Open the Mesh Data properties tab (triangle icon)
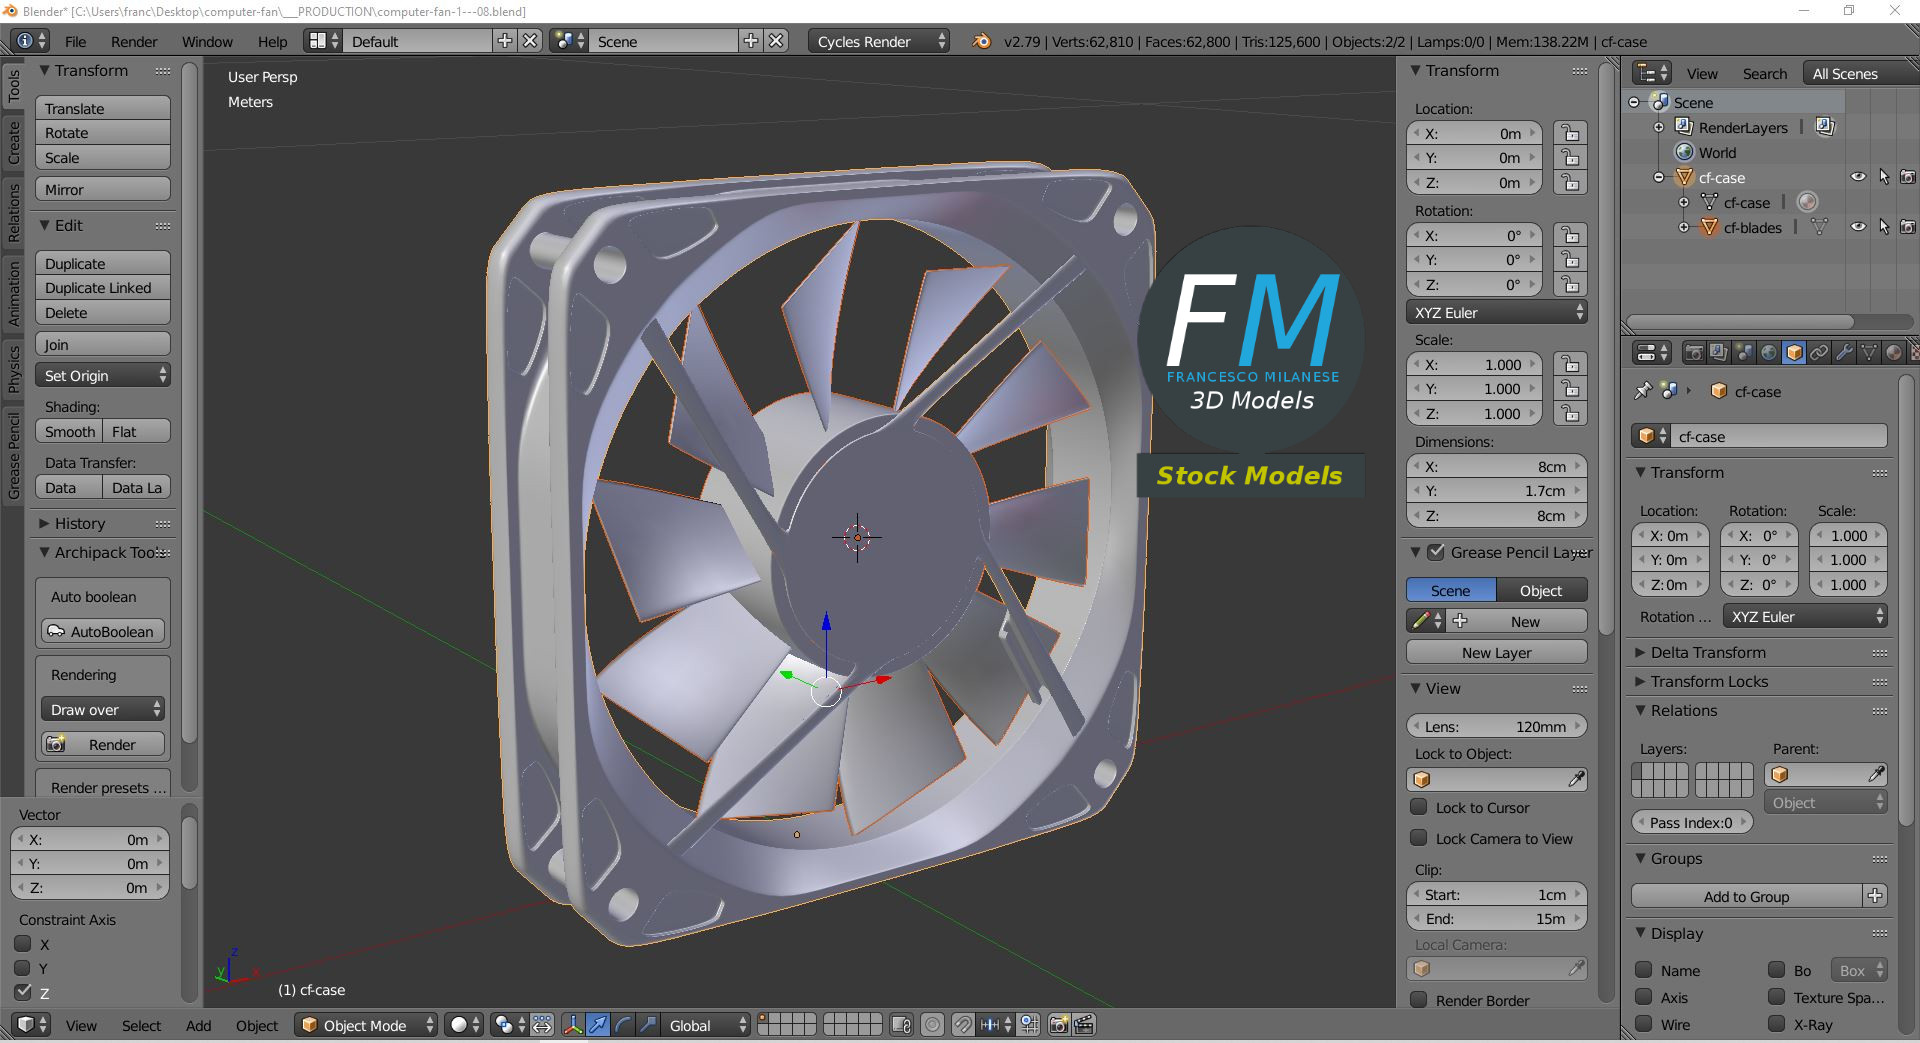Viewport: 1920px width, 1043px height. (1869, 352)
